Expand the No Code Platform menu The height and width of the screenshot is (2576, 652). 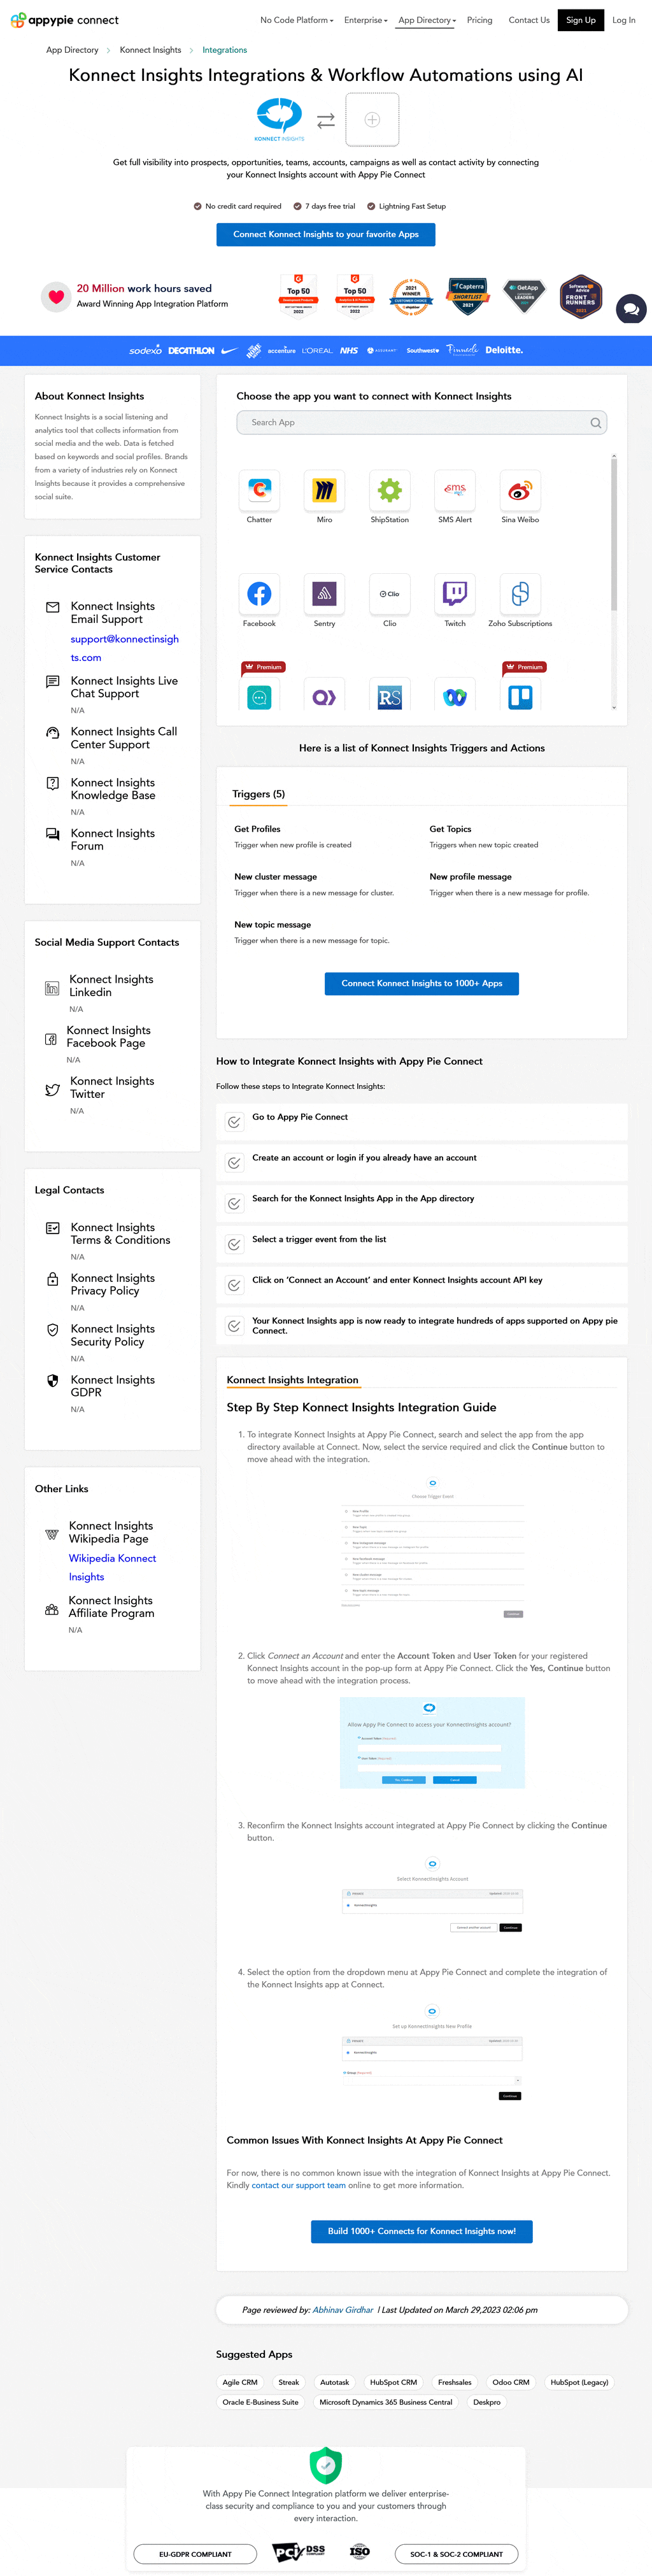tap(296, 20)
